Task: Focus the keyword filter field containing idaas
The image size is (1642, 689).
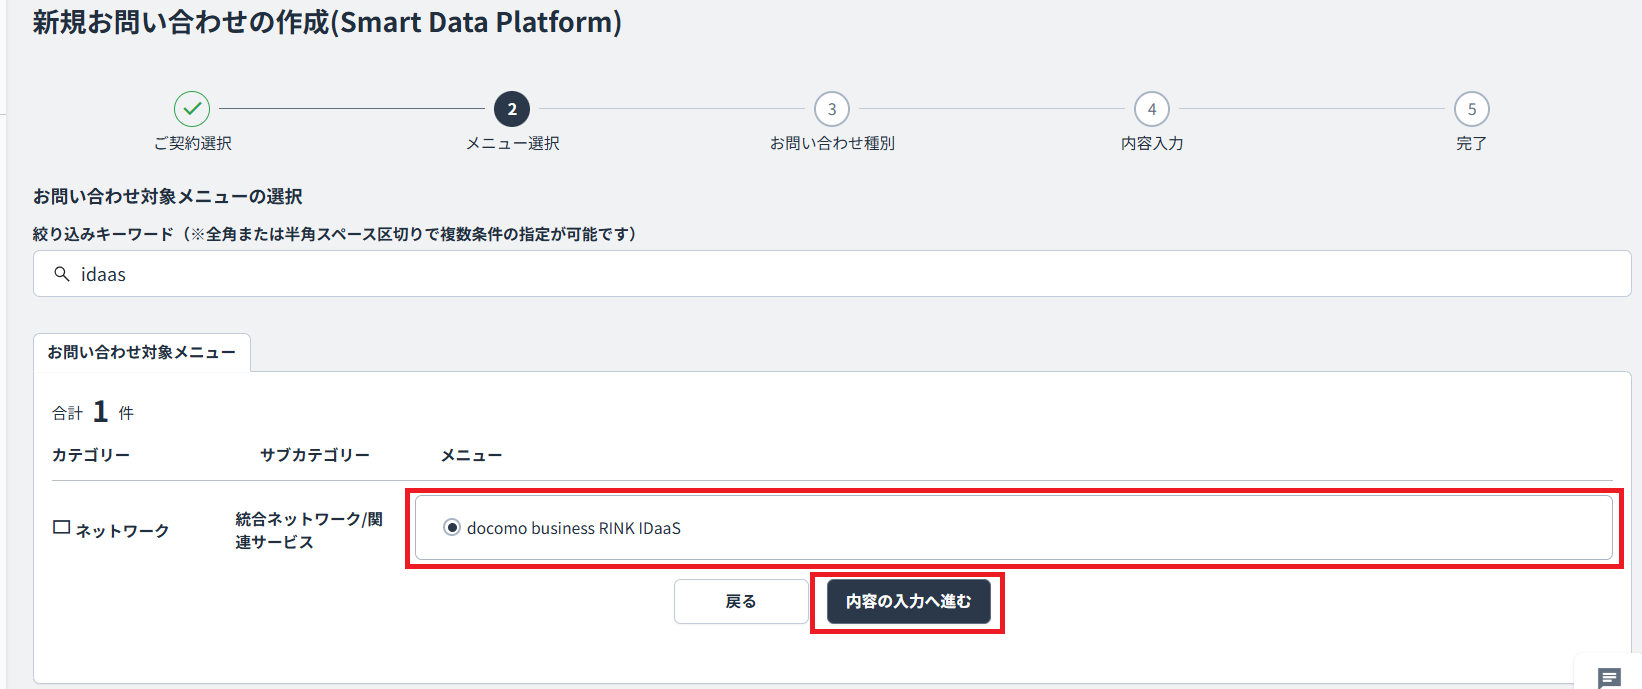Action: click(x=832, y=274)
